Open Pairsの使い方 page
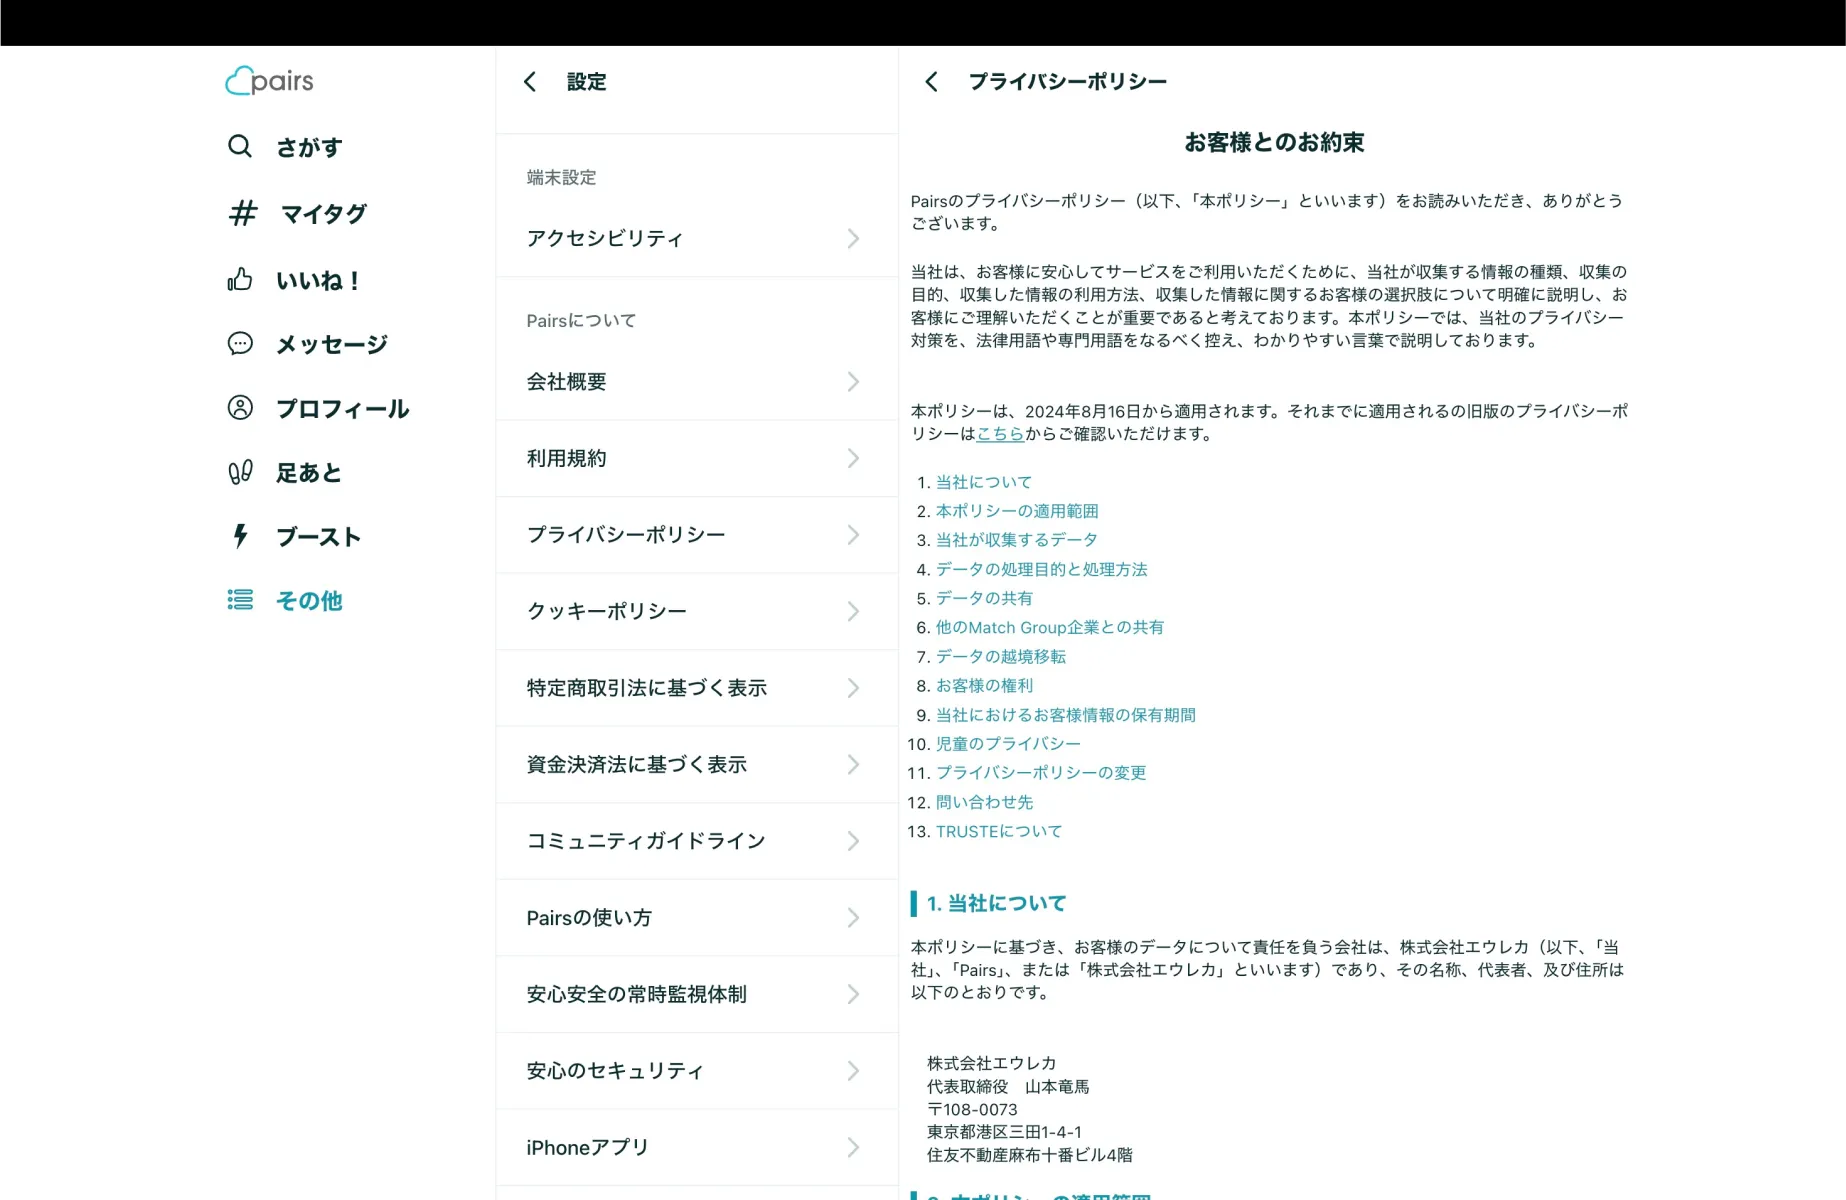Image resolution: width=1846 pixels, height=1200 pixels. point(697,917)
